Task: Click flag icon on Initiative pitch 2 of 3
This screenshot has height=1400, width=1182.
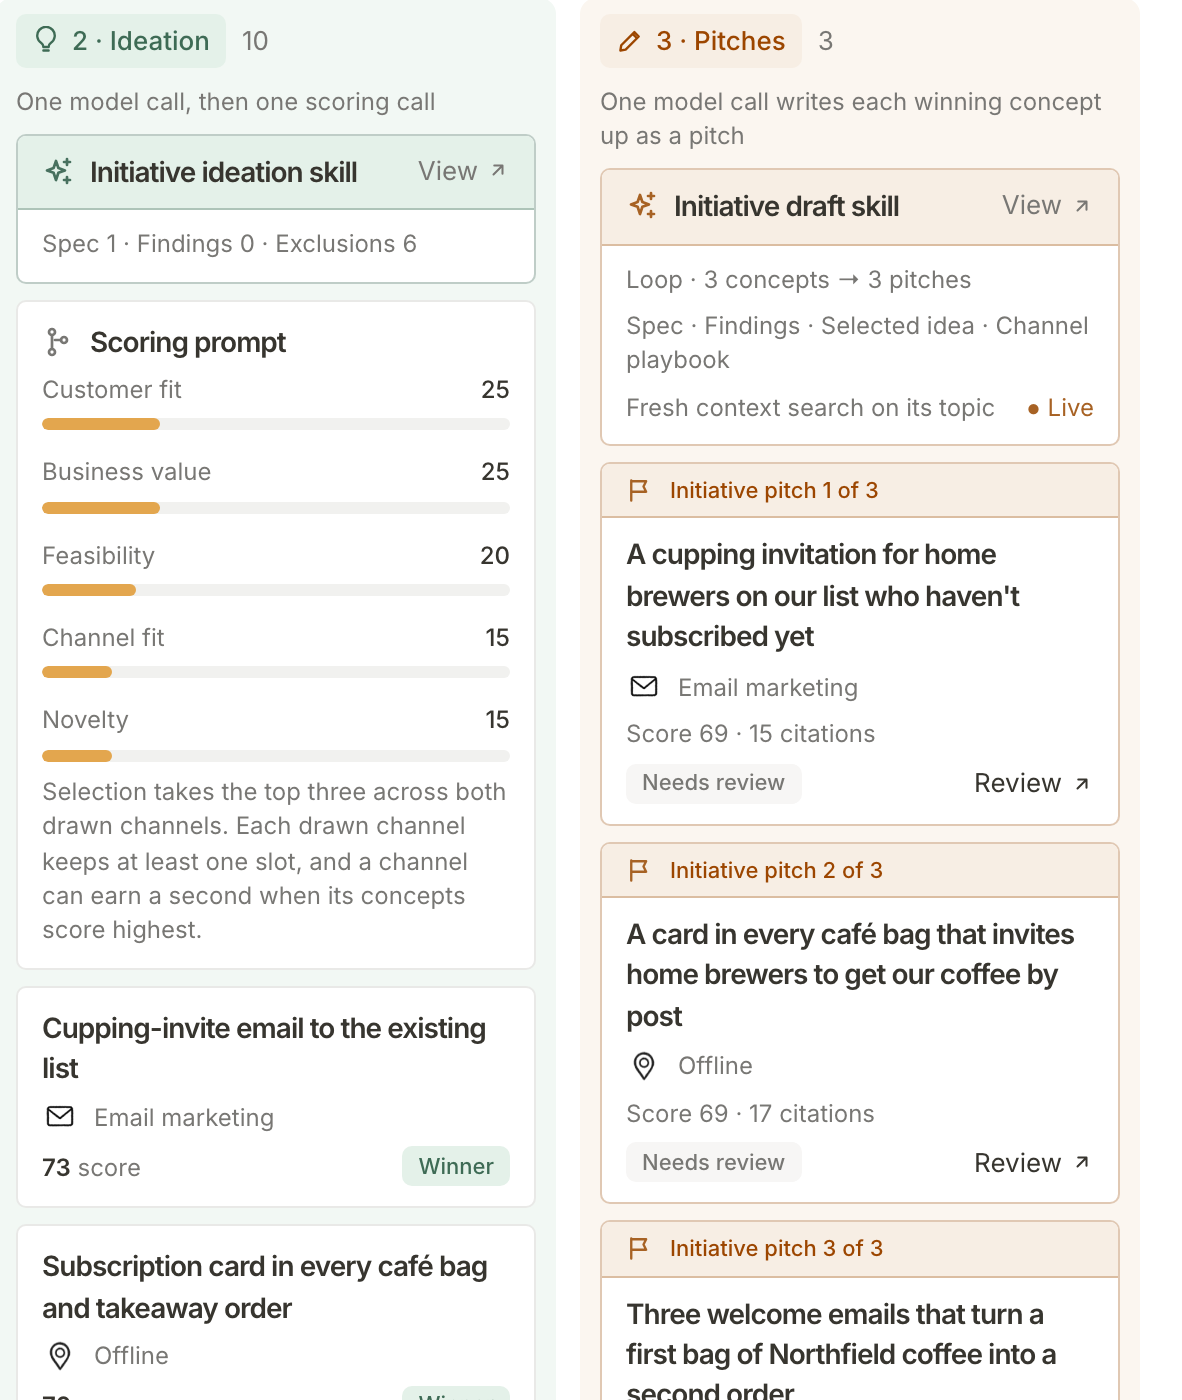Action: pos(638,870)
